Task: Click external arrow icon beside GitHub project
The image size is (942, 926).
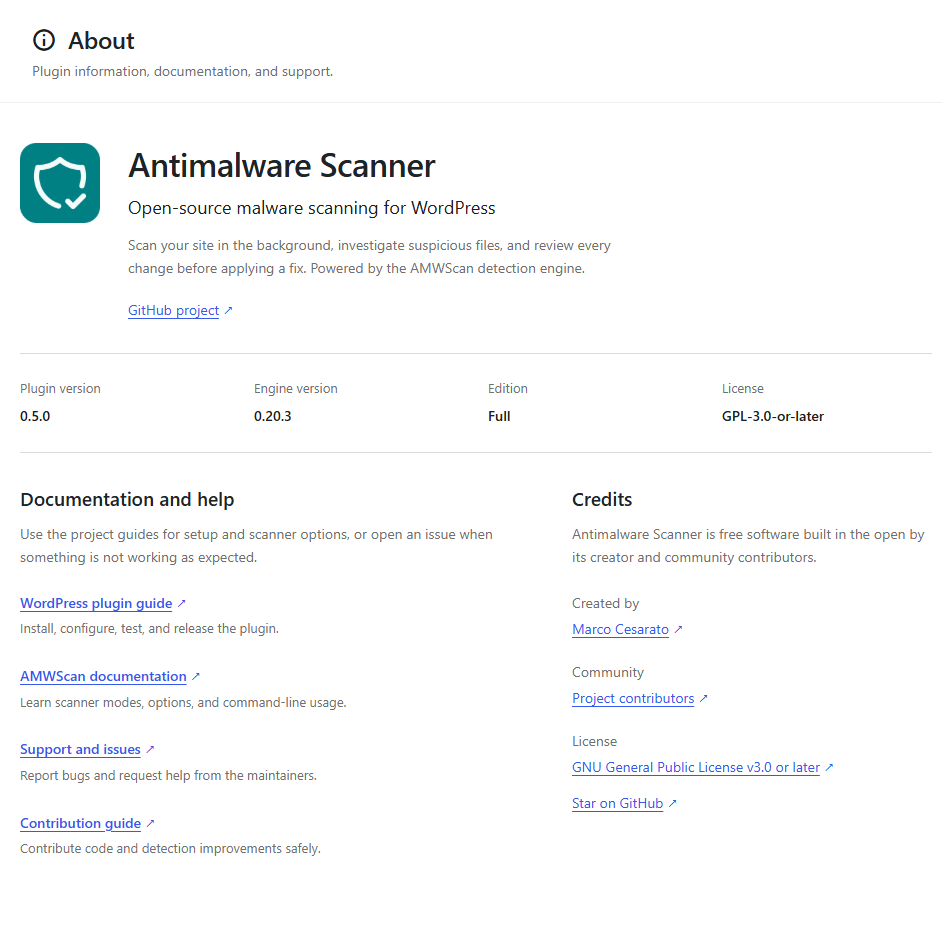Action: coord(228,310)
